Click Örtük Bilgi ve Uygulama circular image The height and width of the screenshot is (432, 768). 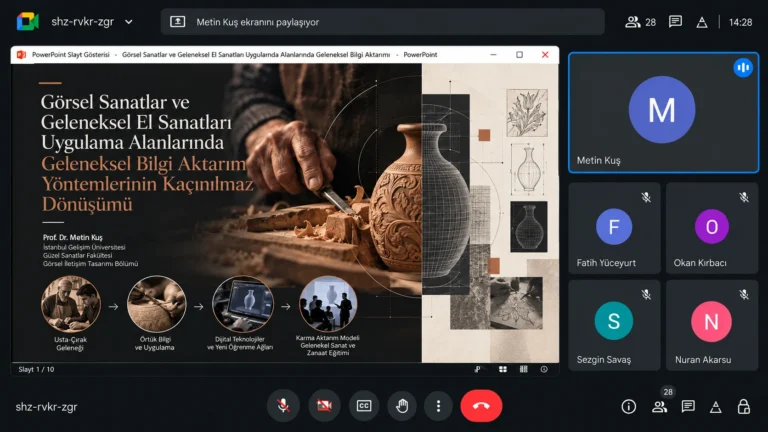click(156, 304)
